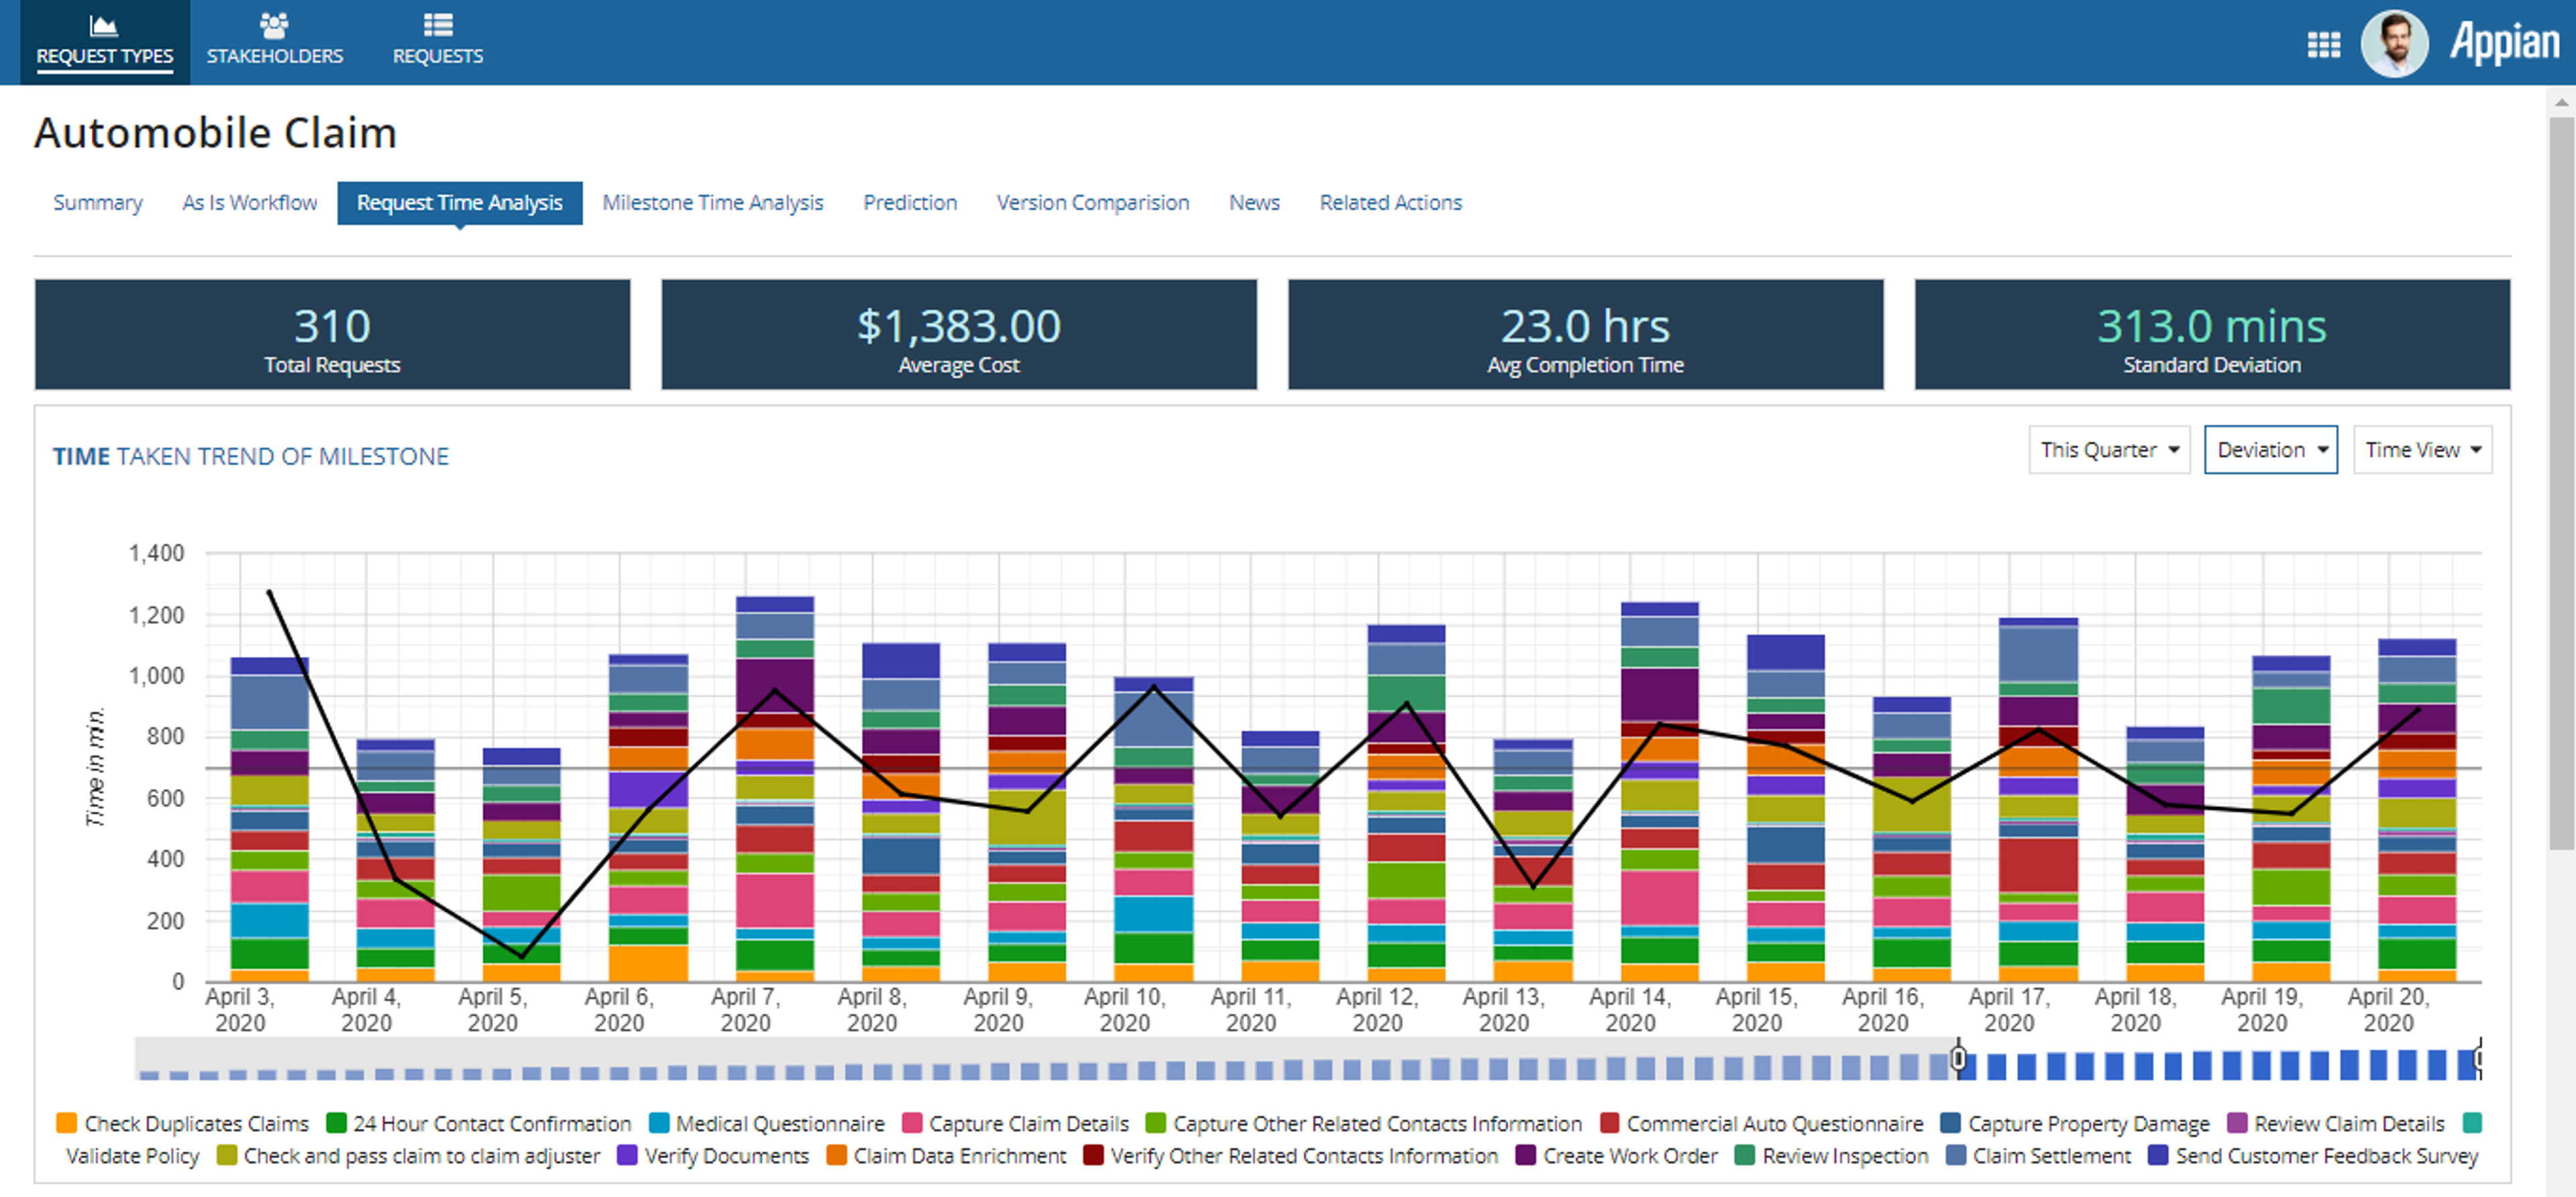Click the April 5, 2020 stacked bar

(x=521, y=864)
